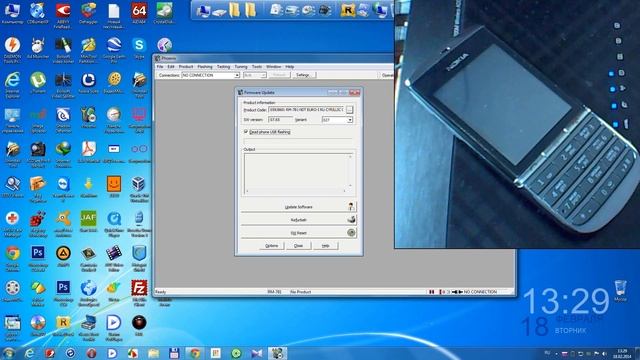640x360 pixels.
Task: Select the Computer desktop icon
Action: [x=12, y=13]
